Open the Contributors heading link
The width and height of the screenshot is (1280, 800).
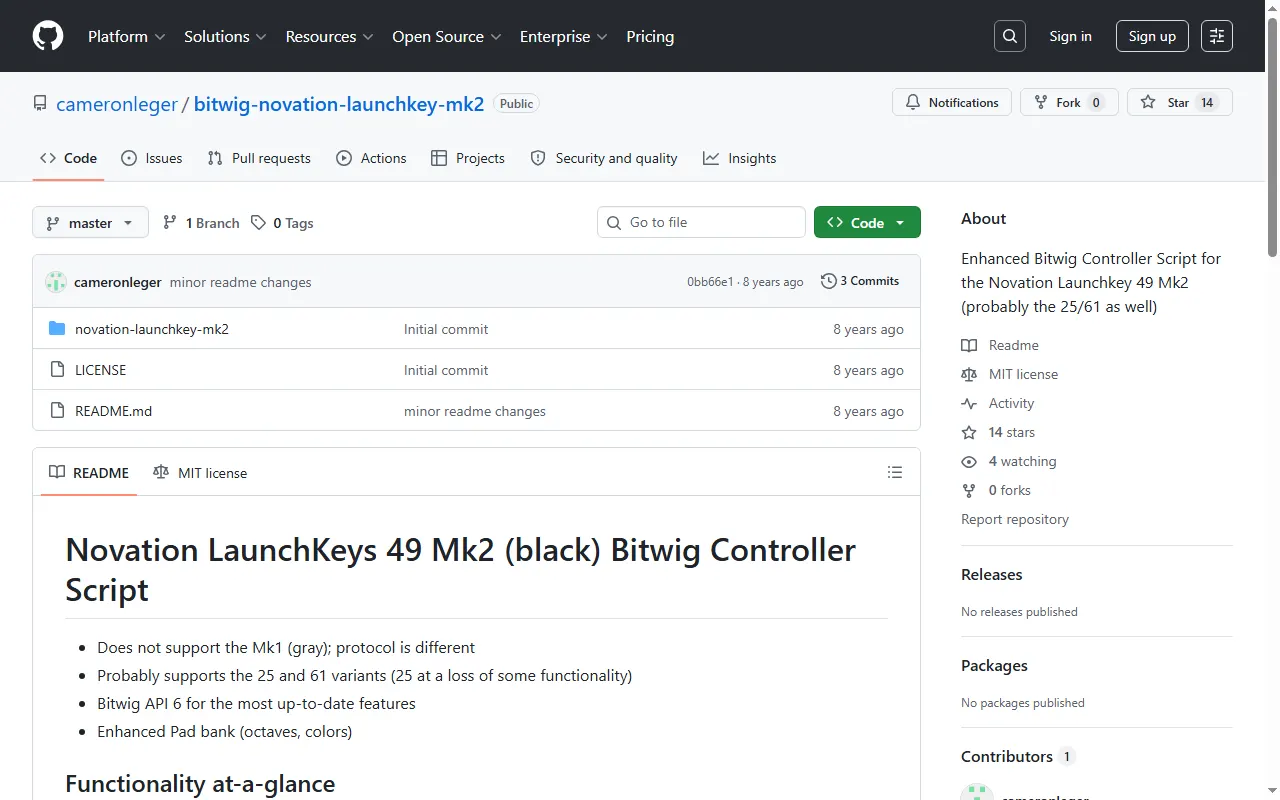(x=1017, y=756)
